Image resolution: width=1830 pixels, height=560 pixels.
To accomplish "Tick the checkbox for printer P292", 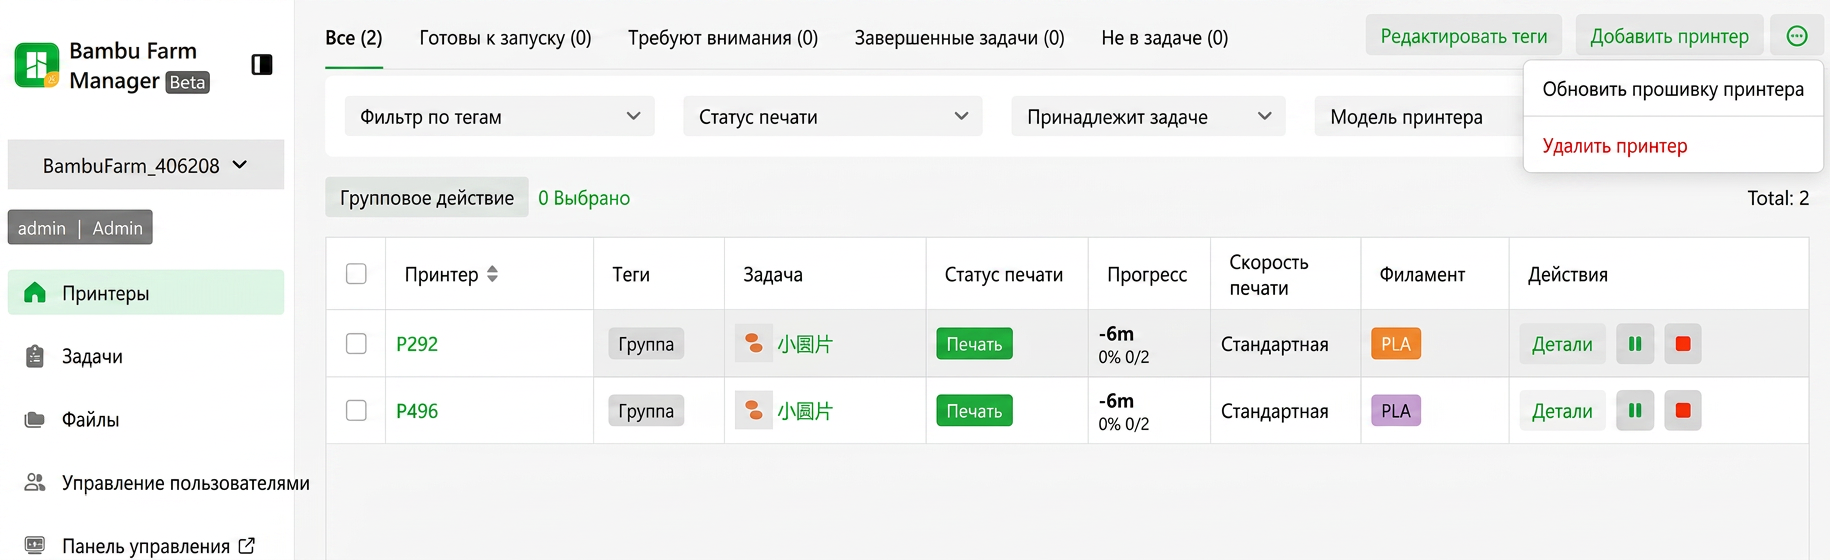I will pyautogui.click(x=356, y=344).
